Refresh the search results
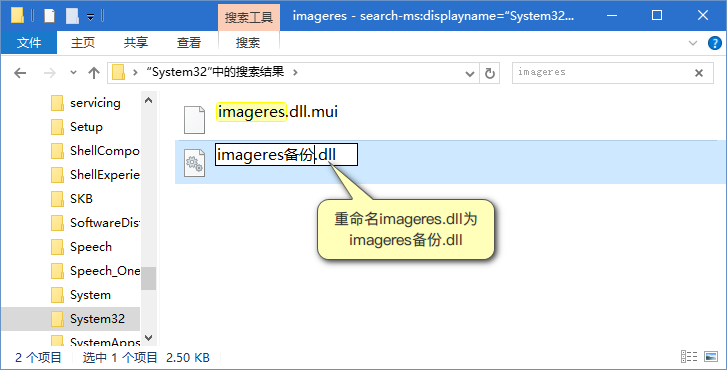Viewport: 727px width, 370px height. coord(490,73)
